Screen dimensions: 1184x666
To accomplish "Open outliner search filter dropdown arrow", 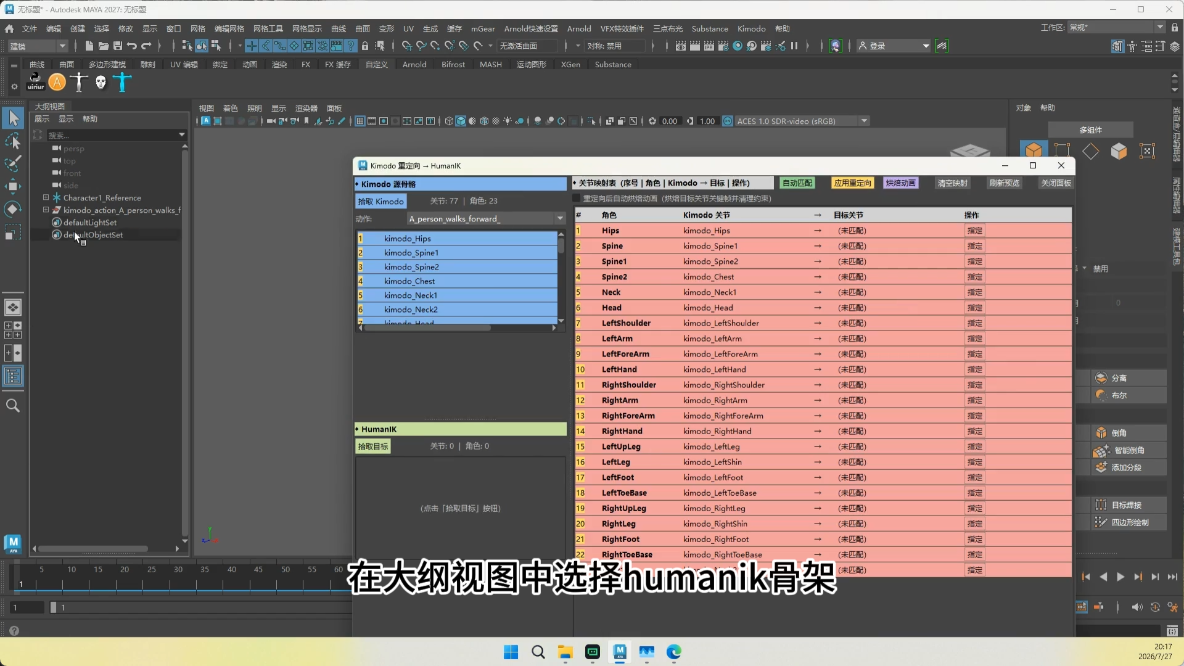I will (x=181, y=135).
